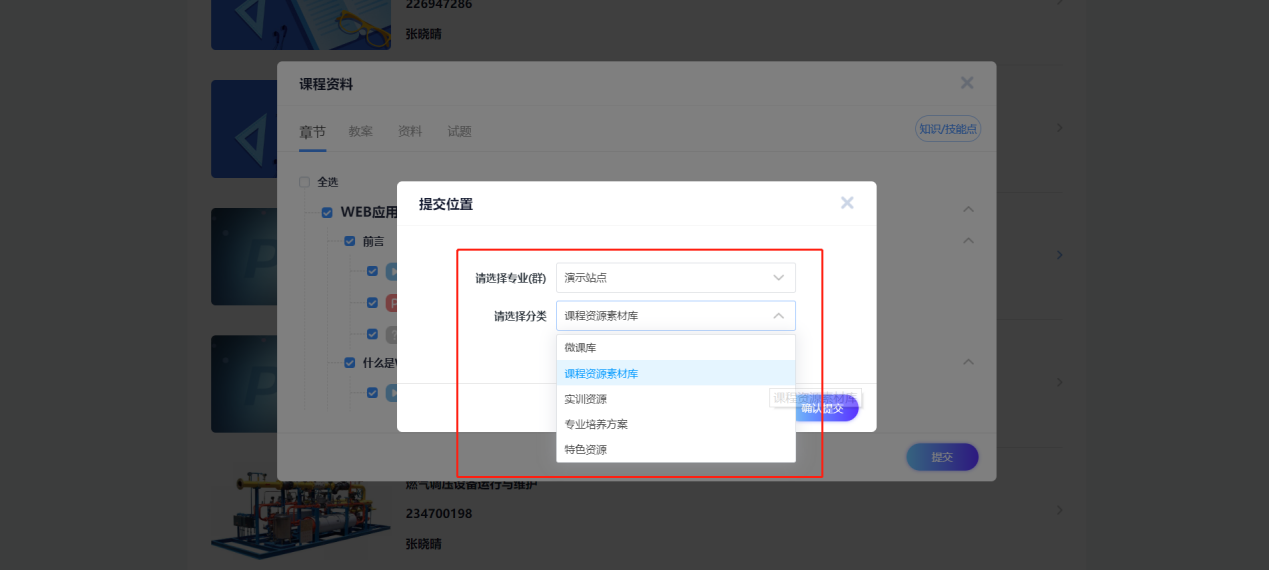
Task: Click the 确认提交 button
Action: 824,408
